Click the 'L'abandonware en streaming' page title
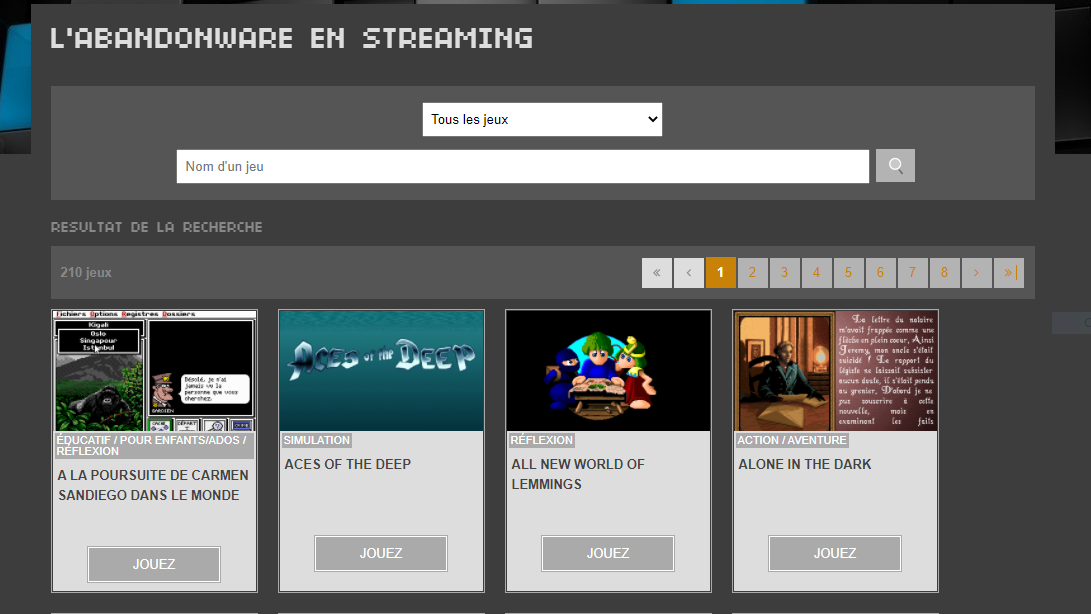The height and width of the screenshot is (614, 1091). (292, 38)
